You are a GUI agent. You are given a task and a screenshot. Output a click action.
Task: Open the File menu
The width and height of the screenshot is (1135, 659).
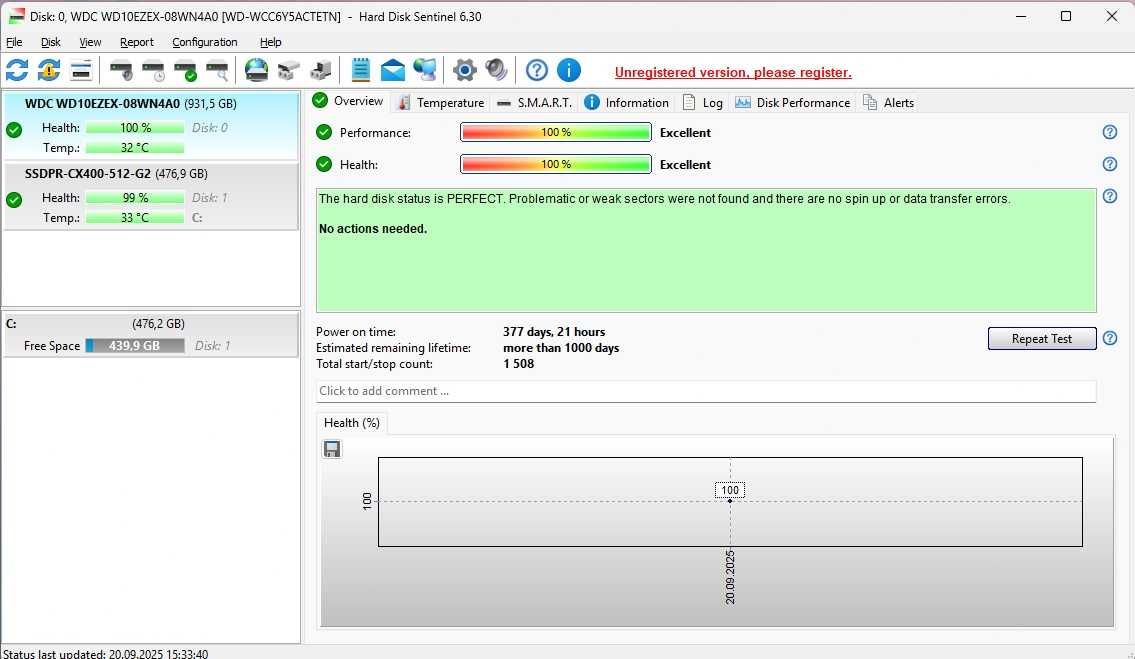point(14,42)
